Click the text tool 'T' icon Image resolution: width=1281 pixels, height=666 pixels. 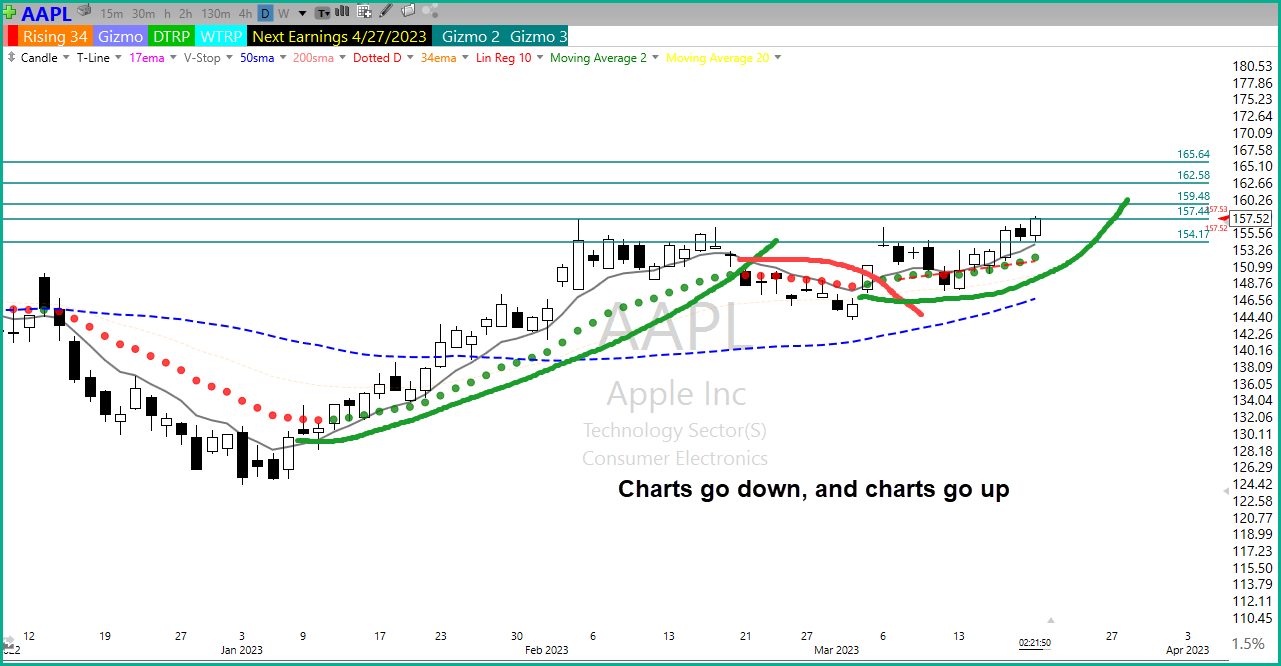(x=322, y=13)
